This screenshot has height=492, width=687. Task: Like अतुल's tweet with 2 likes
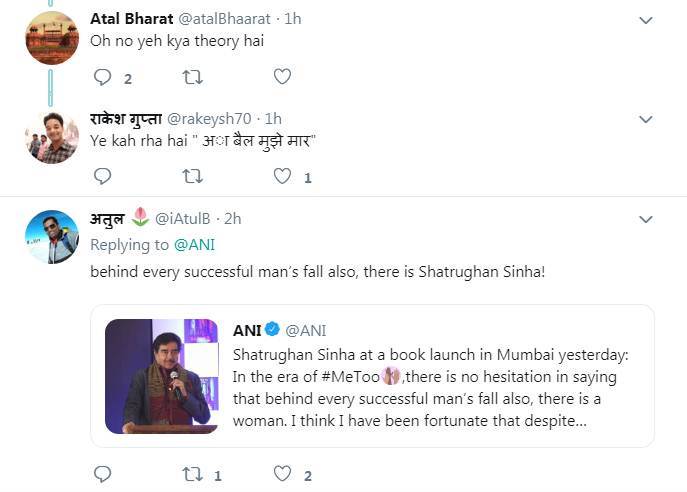tap(283, 474)
